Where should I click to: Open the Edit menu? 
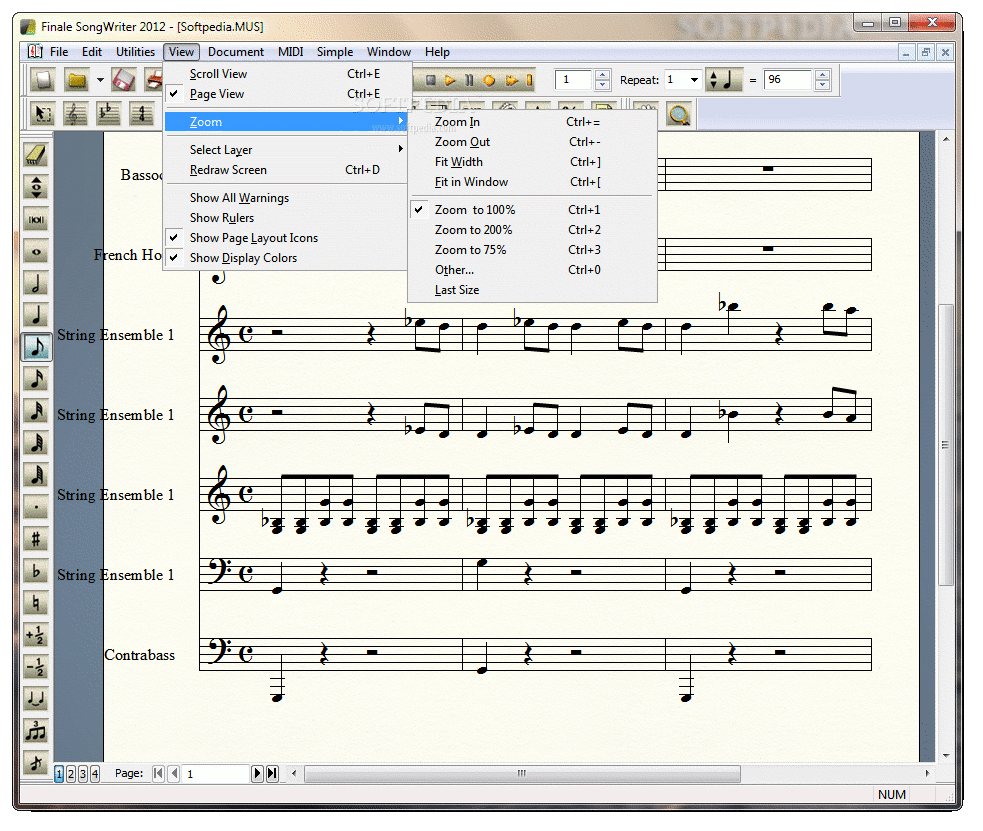click(x=92, y=52)
